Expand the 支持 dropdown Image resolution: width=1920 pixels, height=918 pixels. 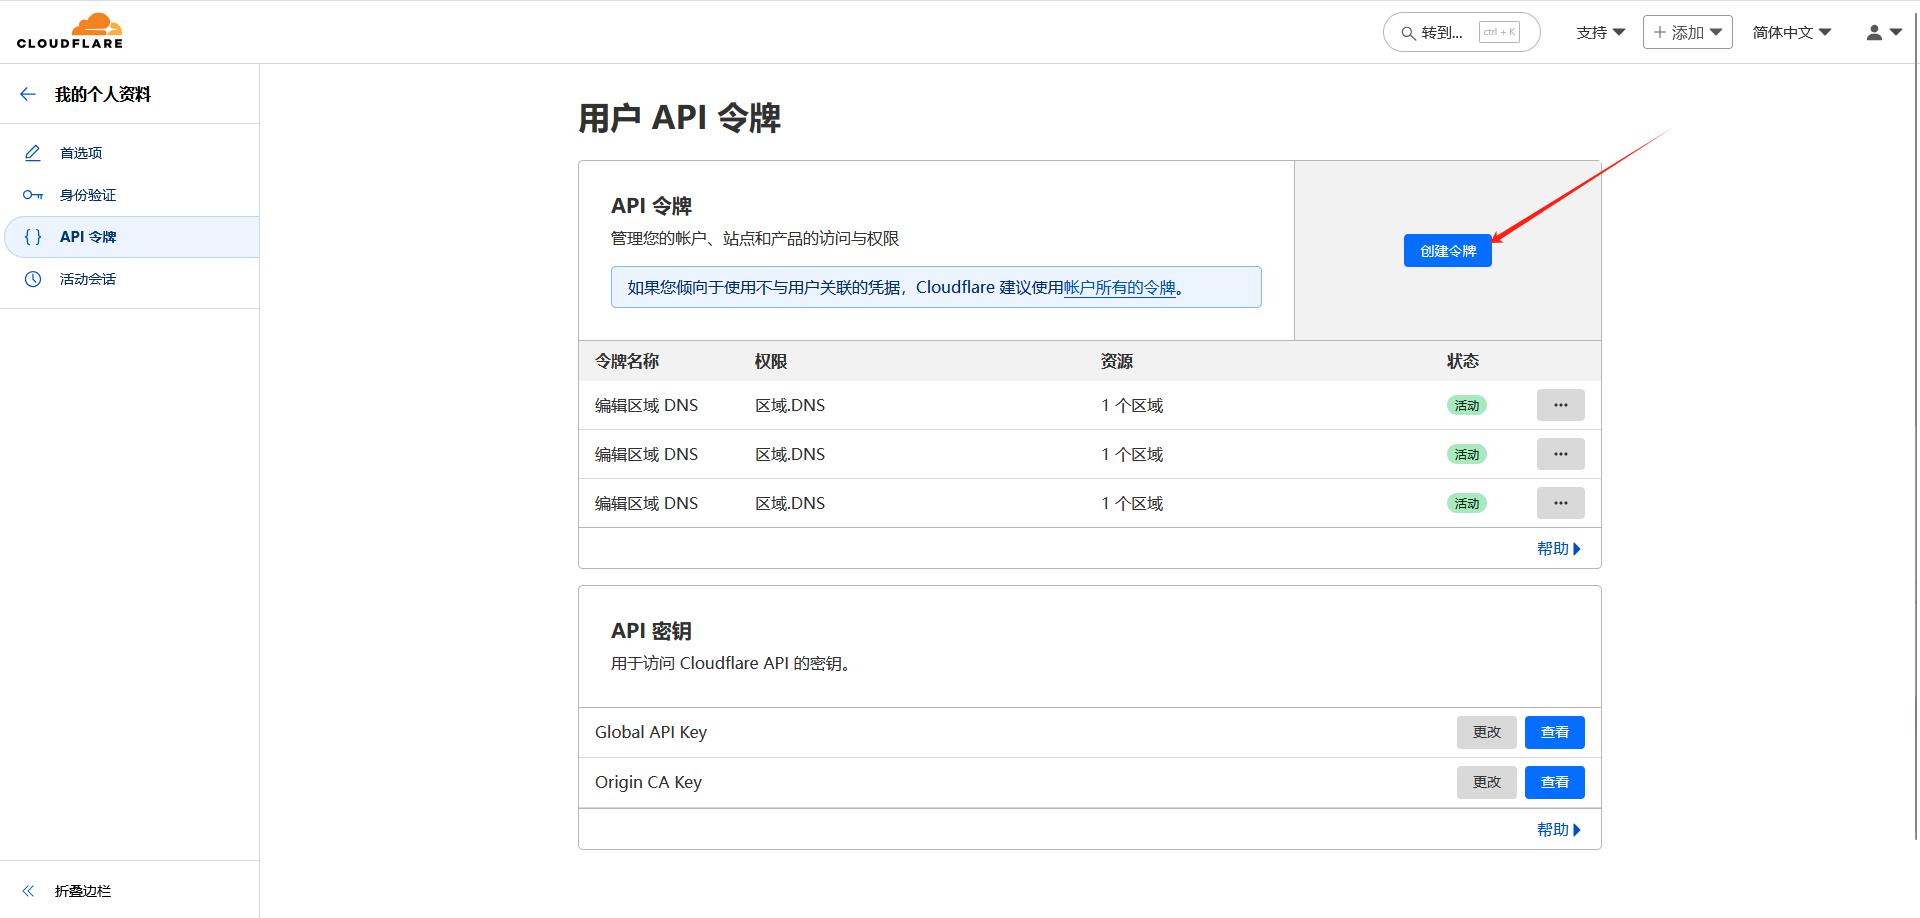point(1600,32)
